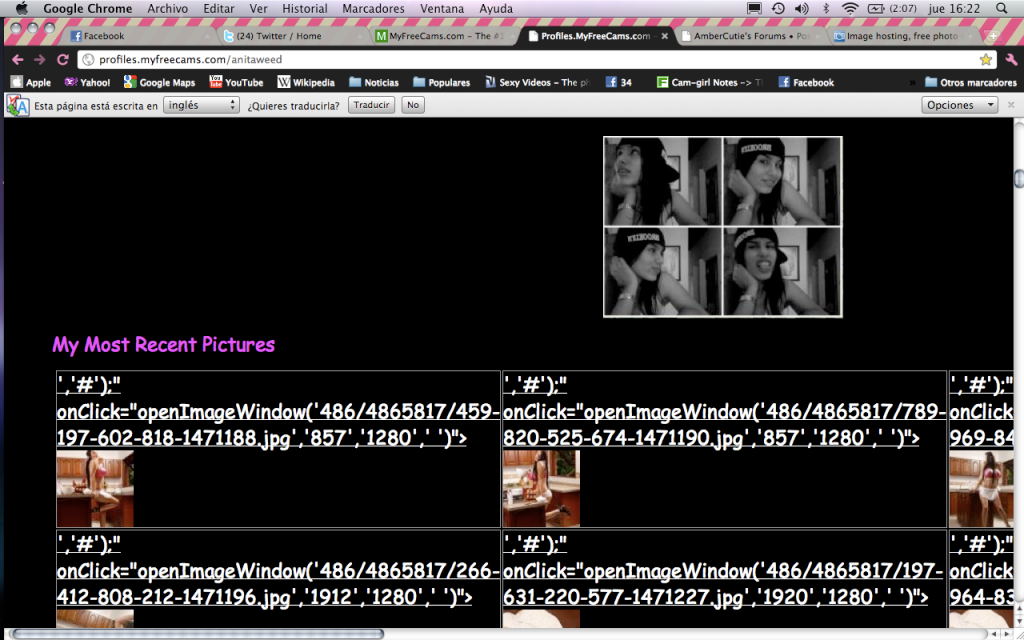Go forward to the next page
This screenshot has height=640, width=1024.
coord(40,59)
